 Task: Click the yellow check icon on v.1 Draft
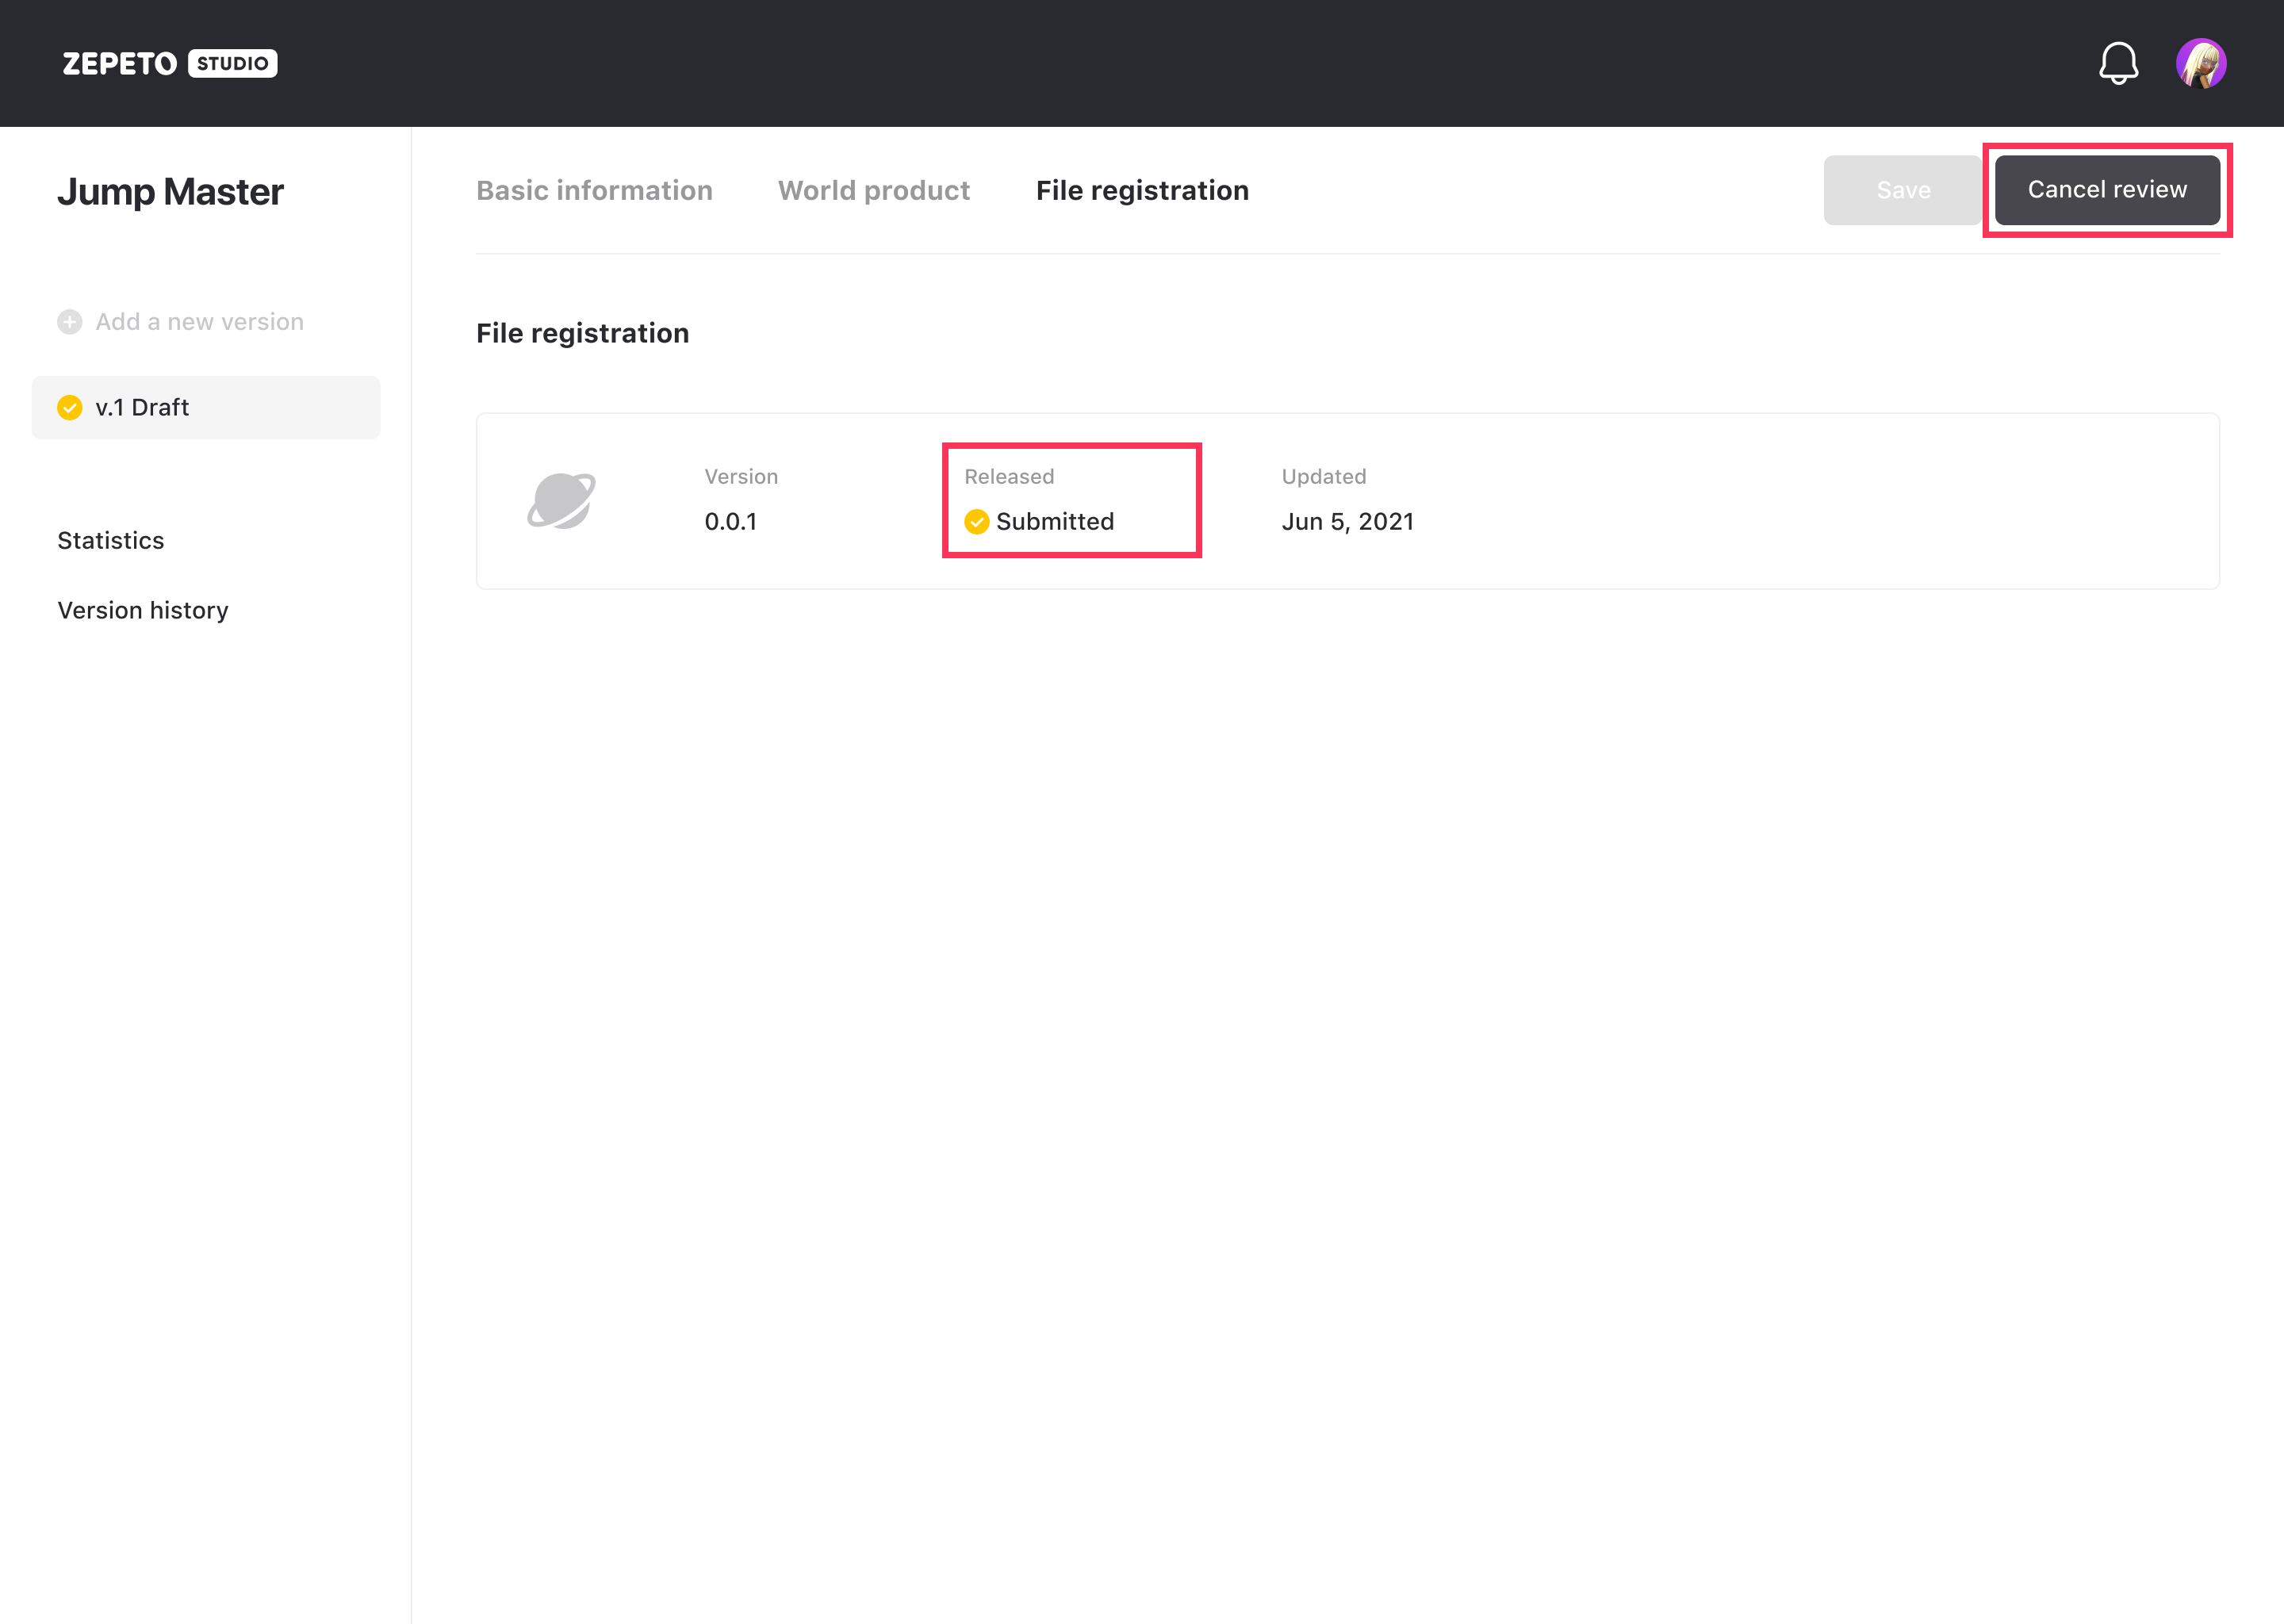pos(69,407)
